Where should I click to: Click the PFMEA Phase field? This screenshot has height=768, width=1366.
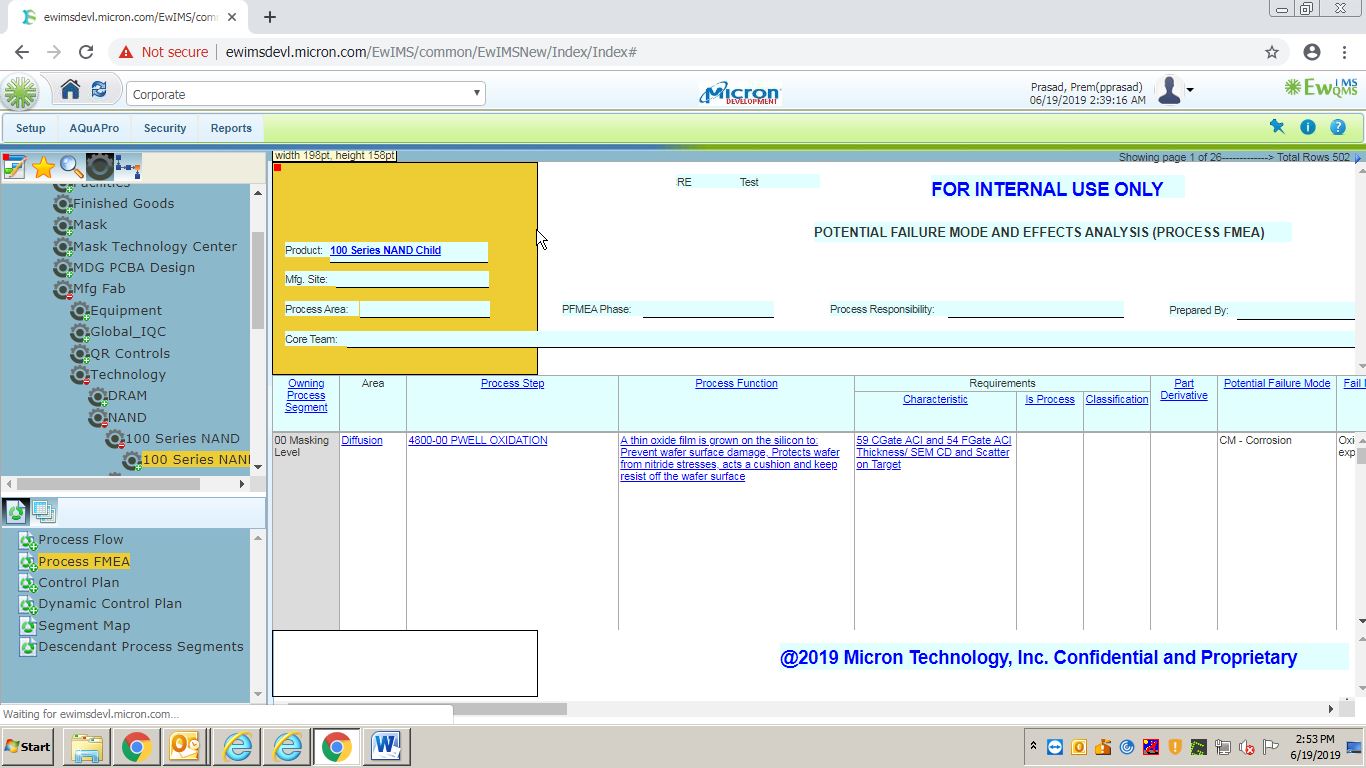[708, 309]
